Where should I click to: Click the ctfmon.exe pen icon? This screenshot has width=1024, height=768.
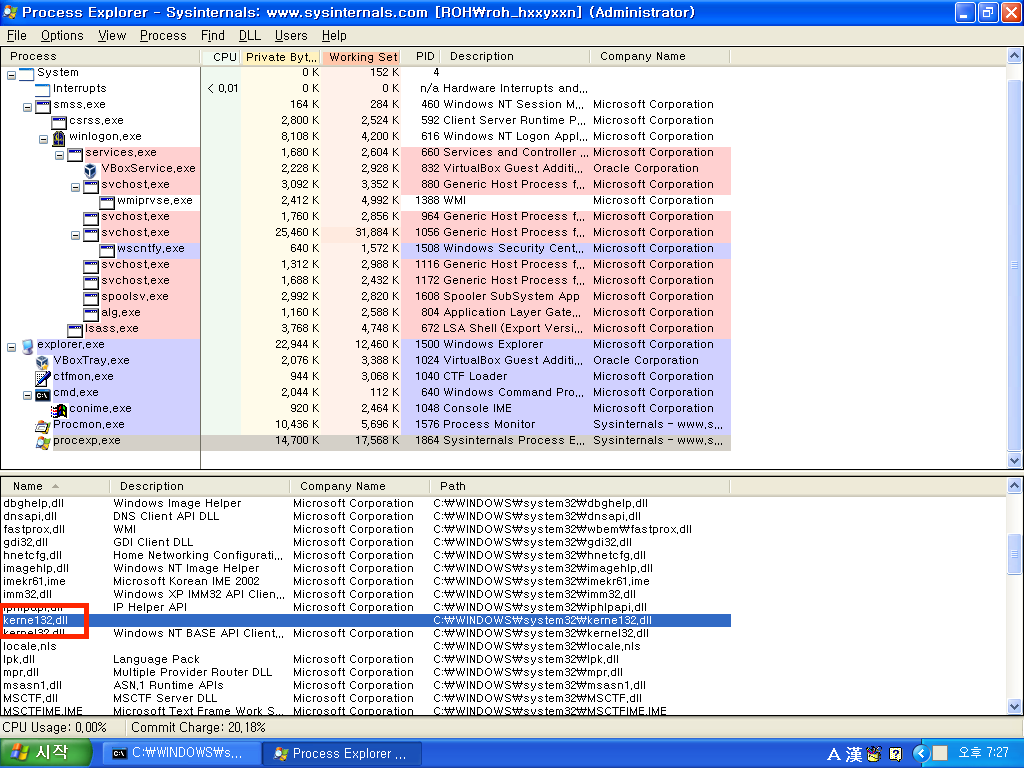[42, 377]
